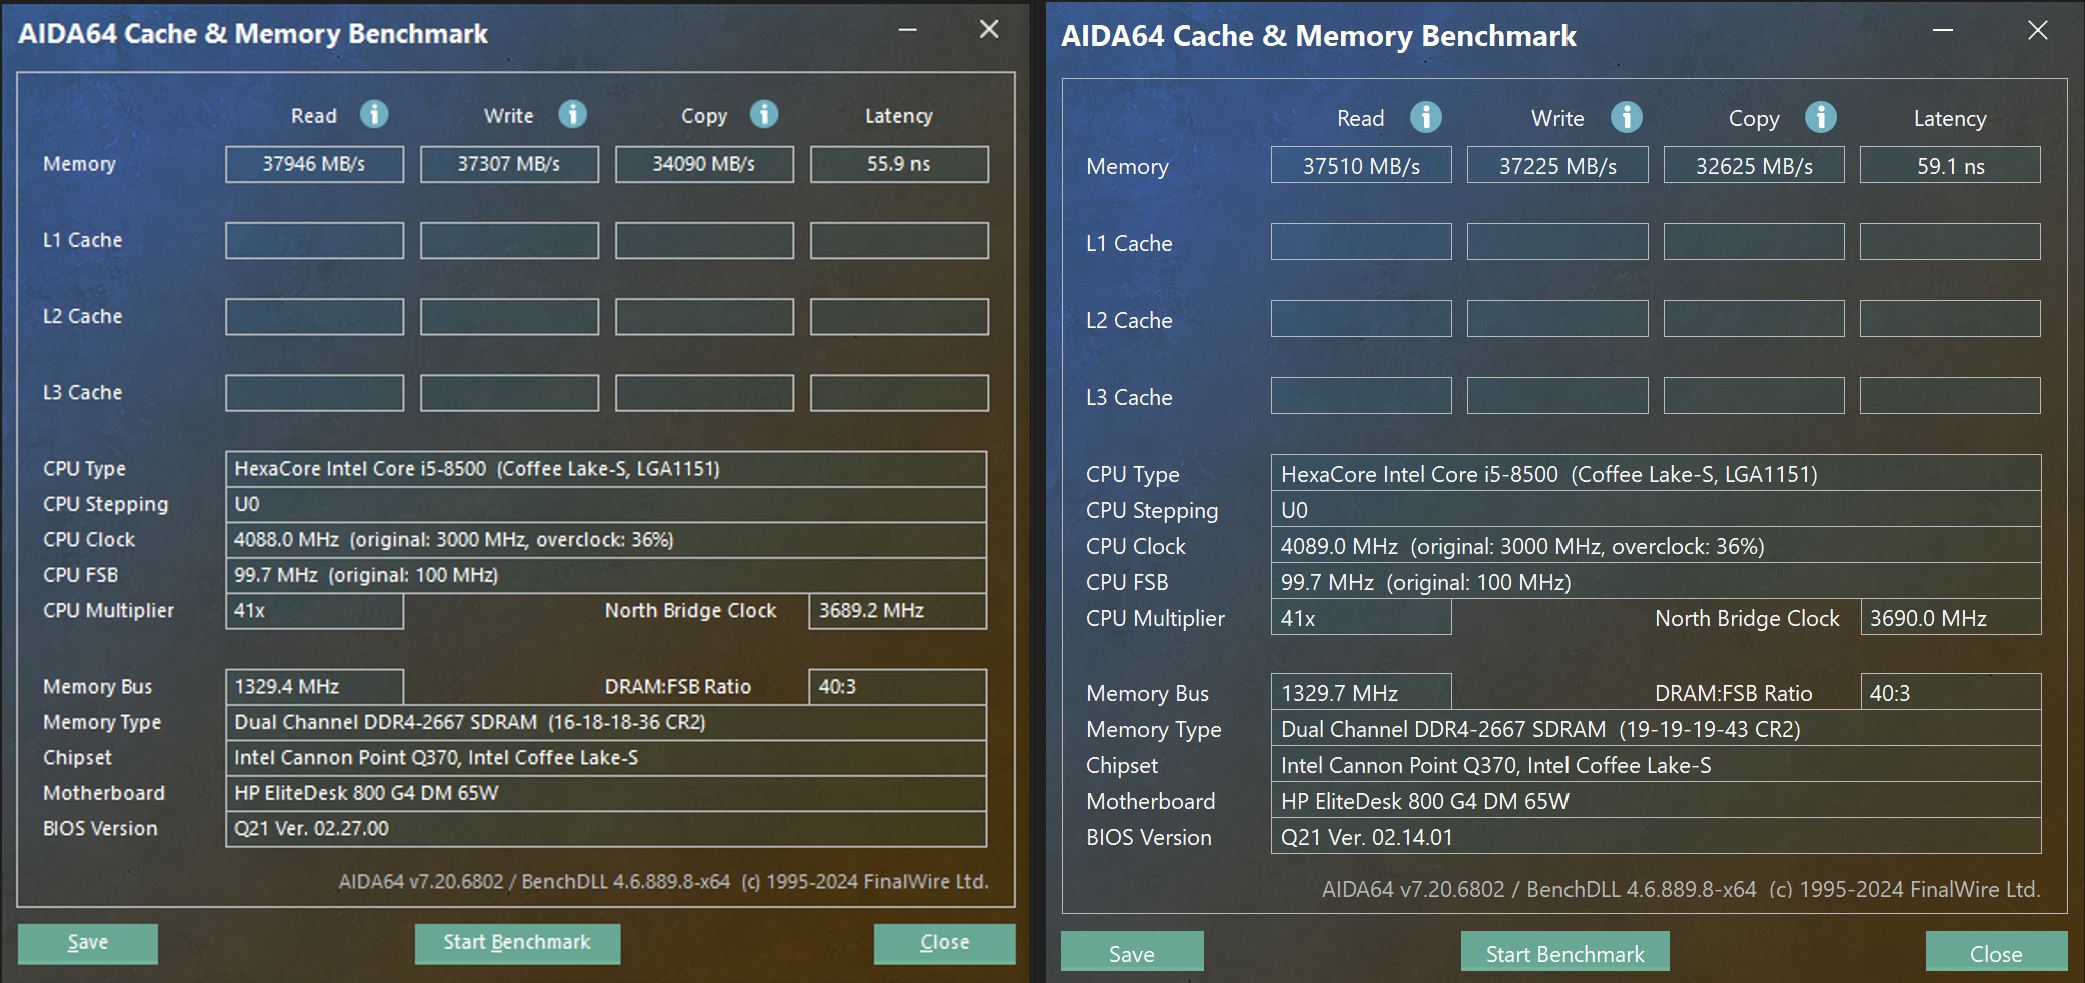Image resolution: width=2085 pixels, height=983 pixels.
Task: Minimize the left AIDA64 window
Action: (x=908, y=30)
